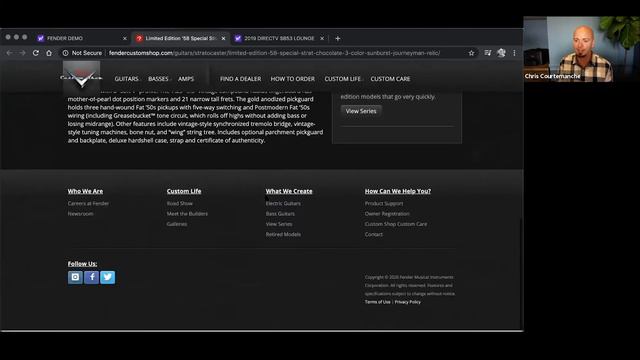Close the 2019 DIRECTV tab
This screenshot has width=640, height=360.
(x=322, y=38)
